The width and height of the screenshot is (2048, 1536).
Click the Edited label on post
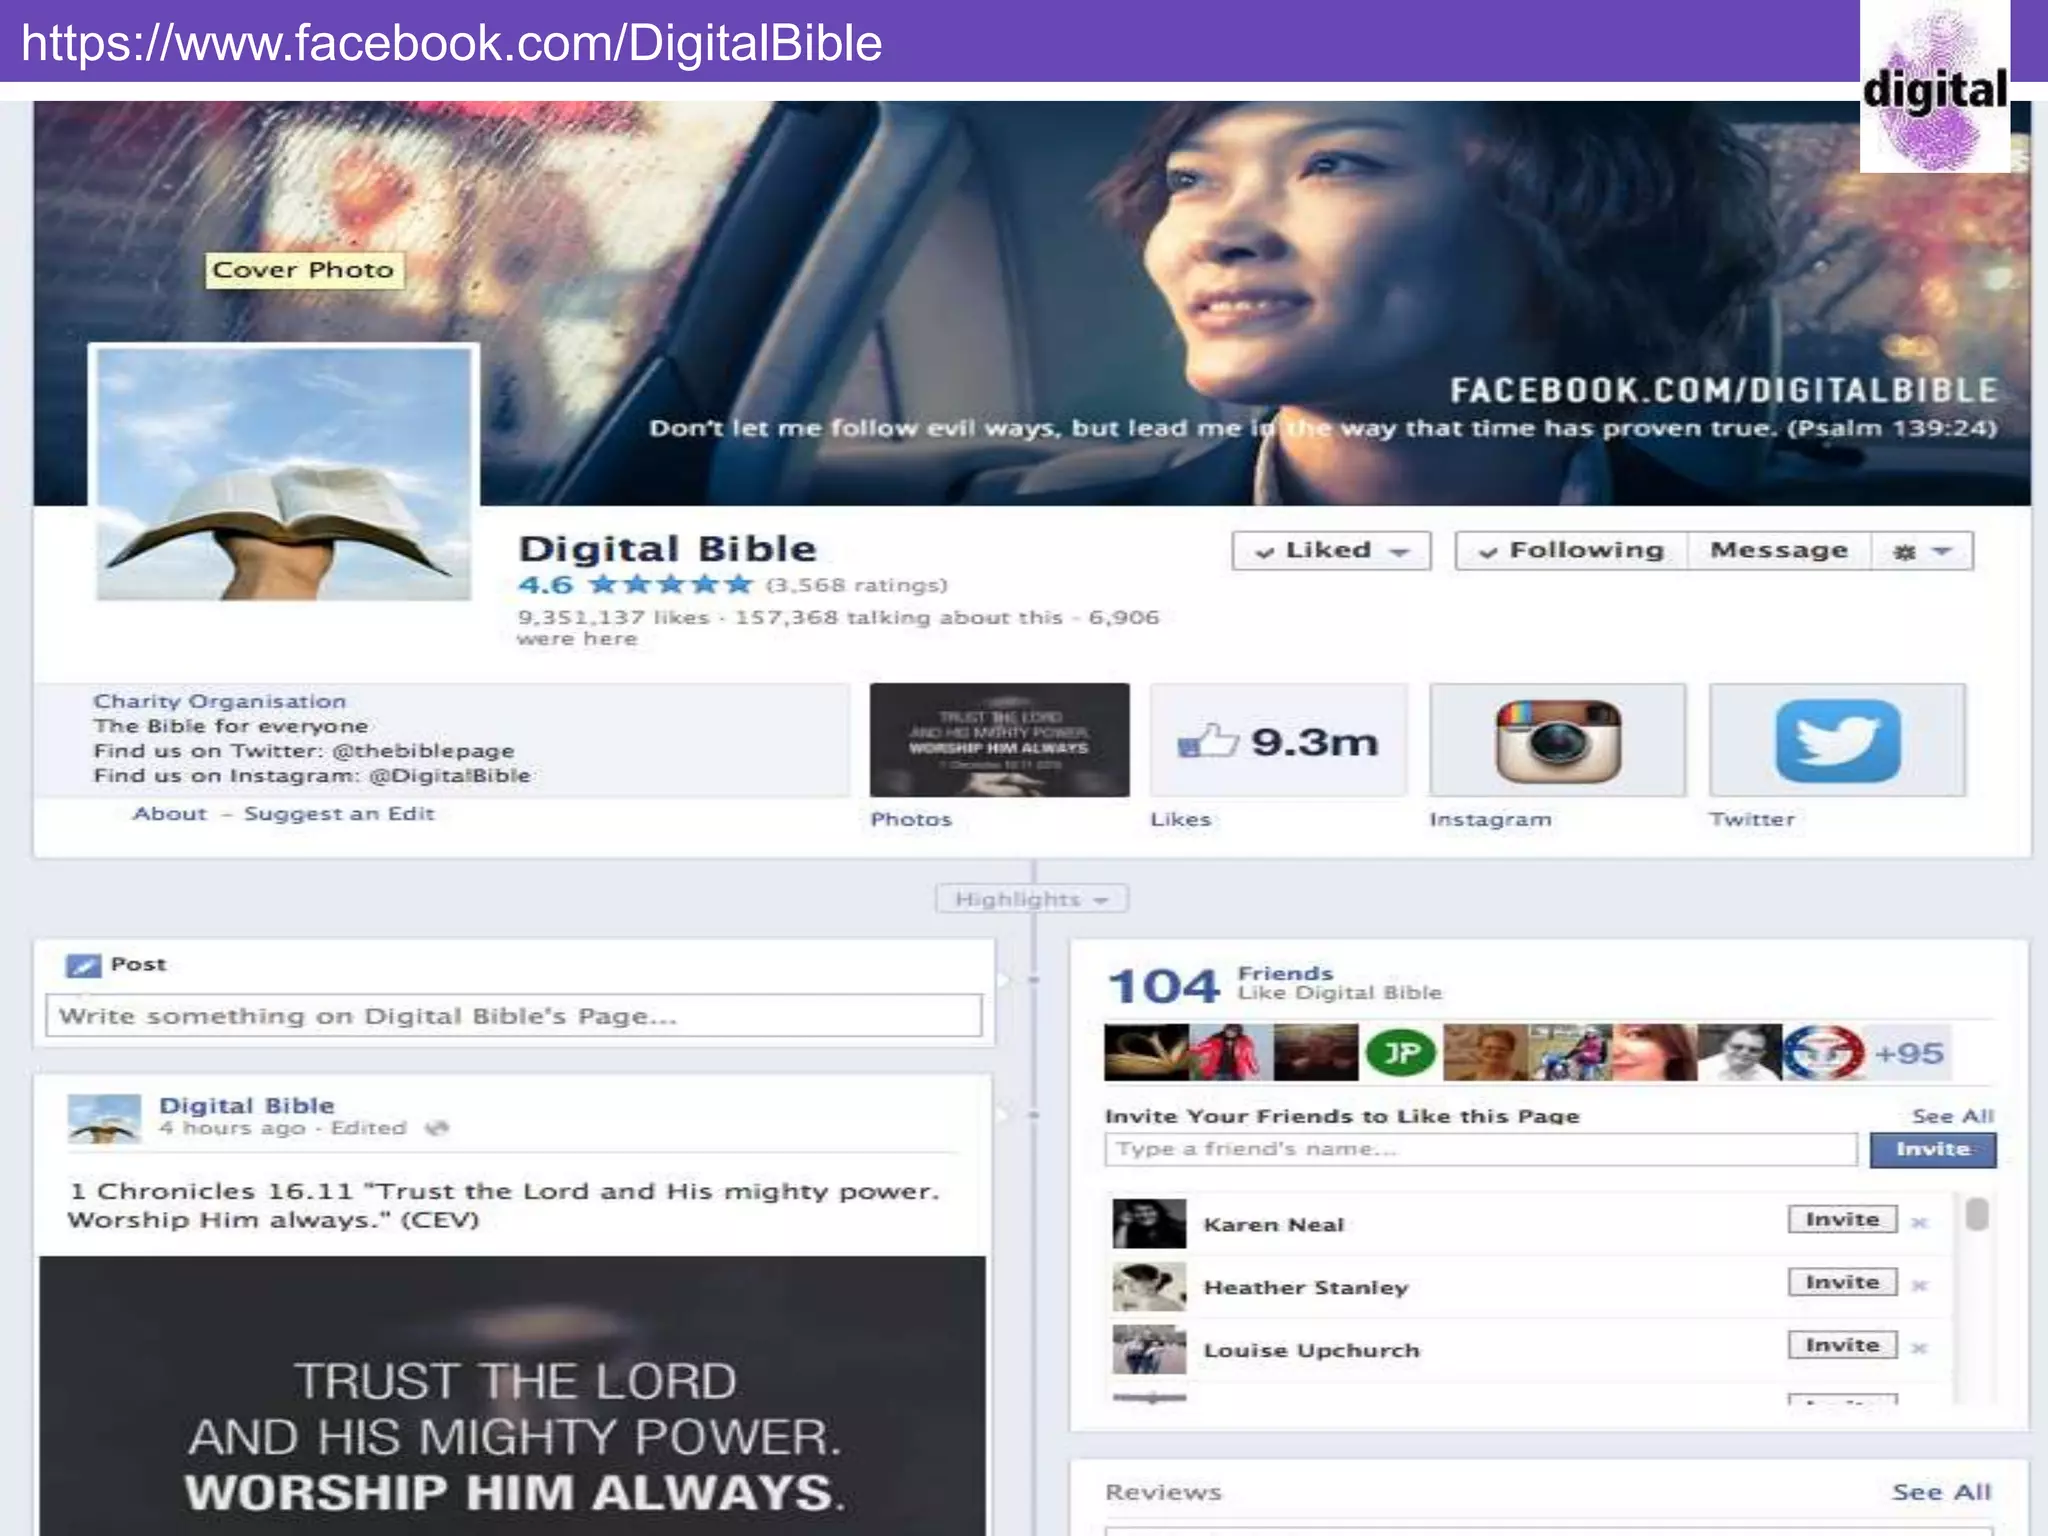click(369, 1129)
